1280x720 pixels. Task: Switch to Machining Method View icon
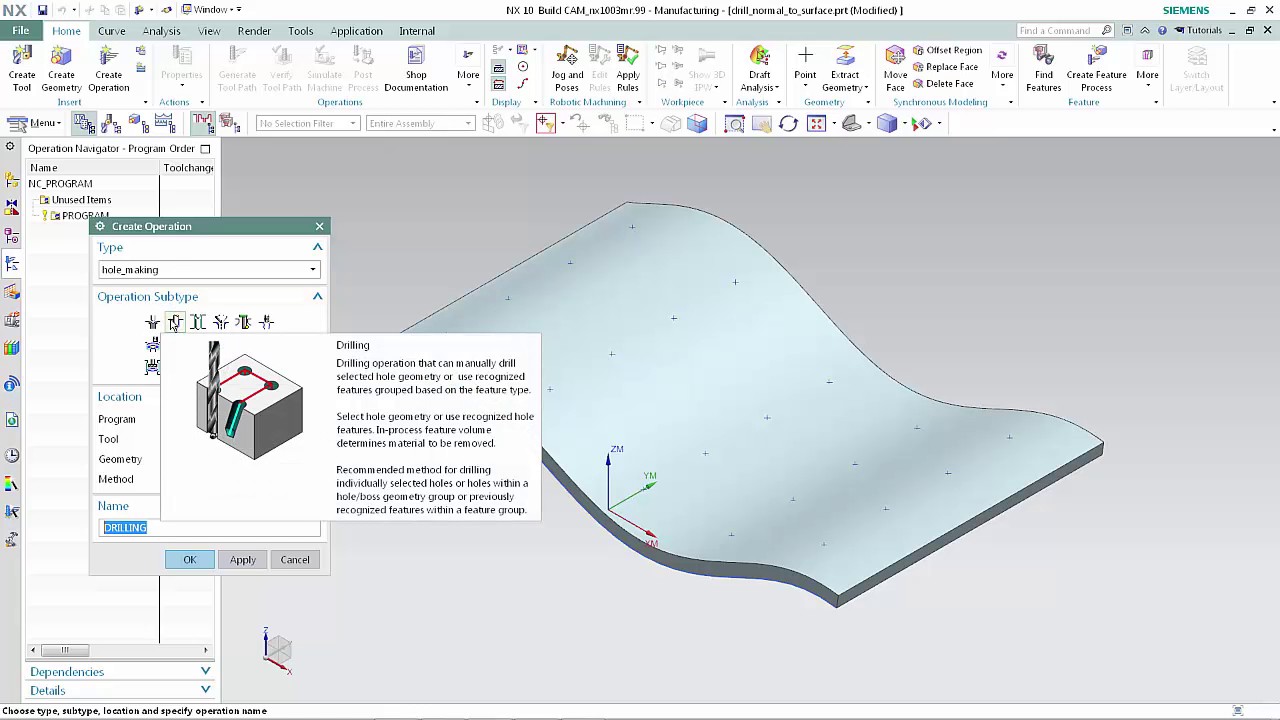point(165,124)
